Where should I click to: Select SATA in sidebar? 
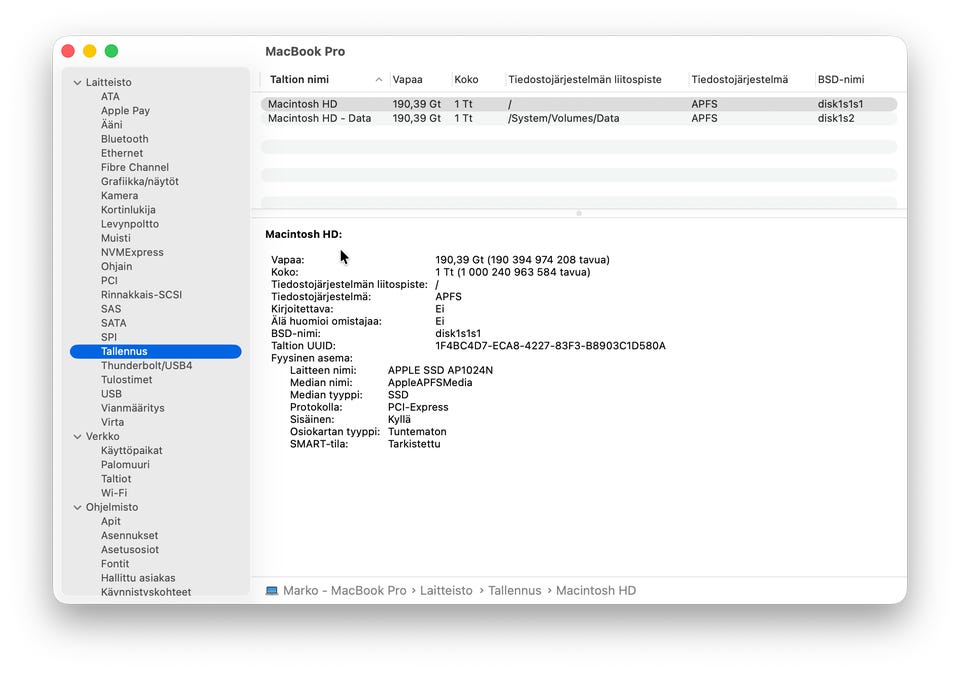point(113,323)
